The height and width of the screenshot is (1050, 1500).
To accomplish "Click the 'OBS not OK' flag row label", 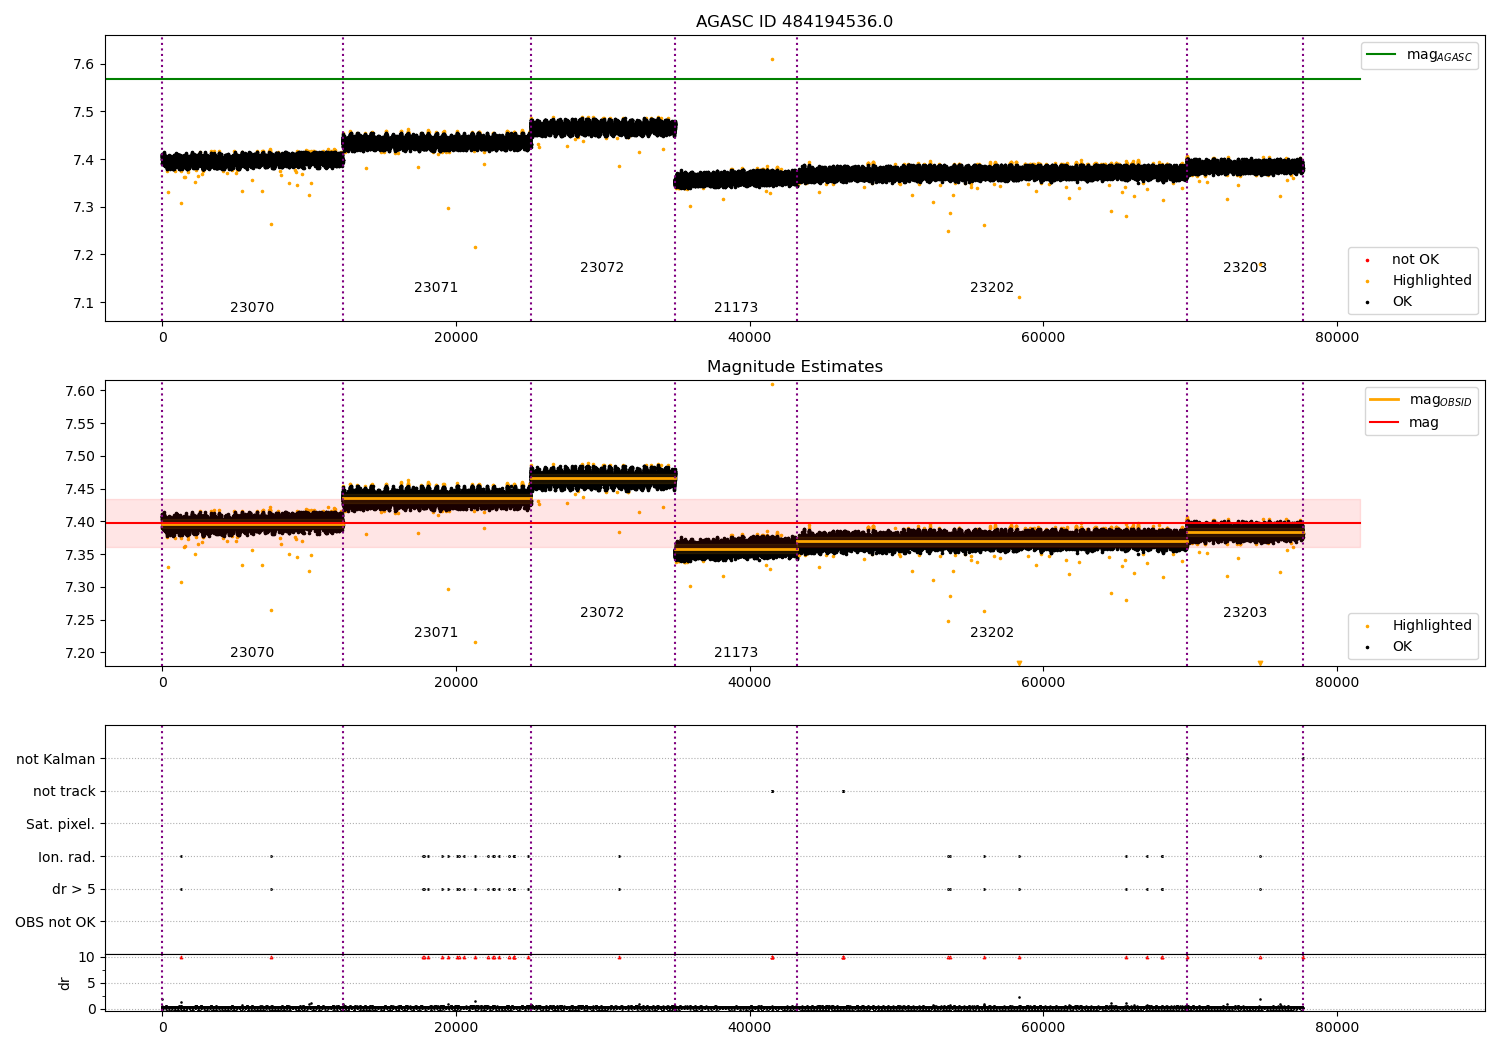I will coord(56,922).
